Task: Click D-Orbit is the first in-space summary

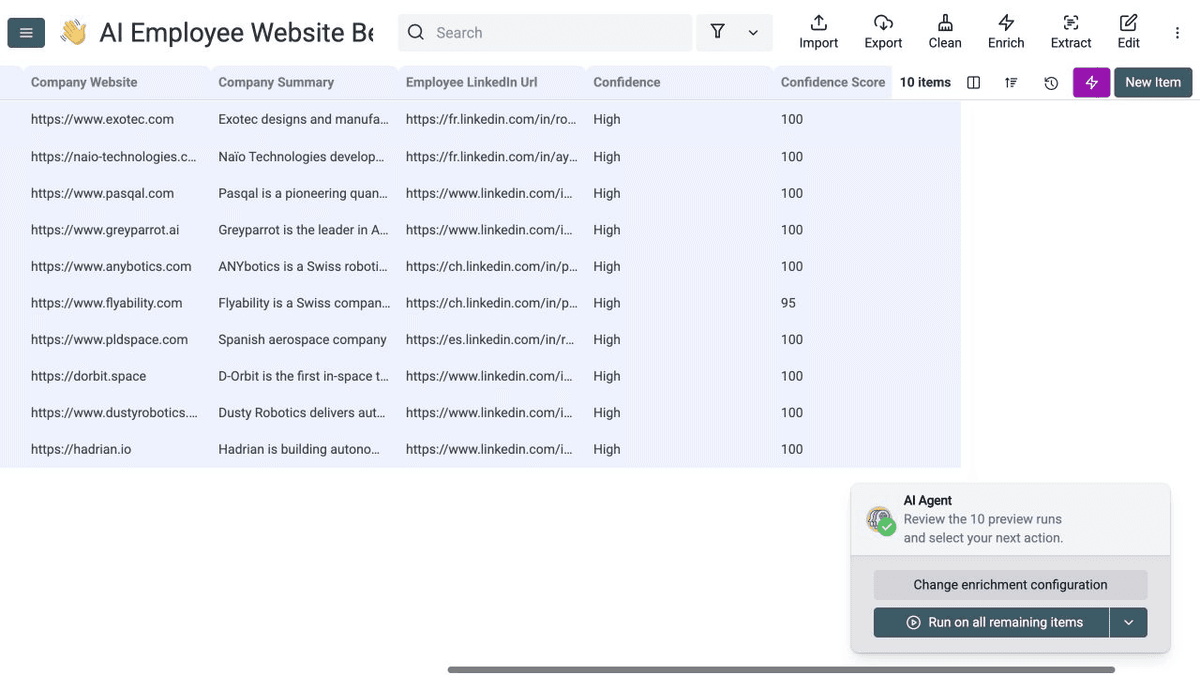Action: [x=303, y=376]
